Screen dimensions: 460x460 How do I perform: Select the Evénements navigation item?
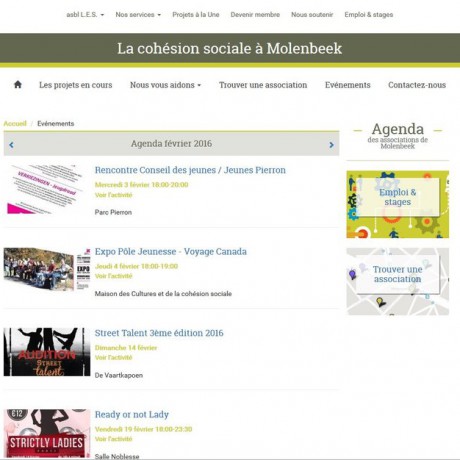coord(348,85)
